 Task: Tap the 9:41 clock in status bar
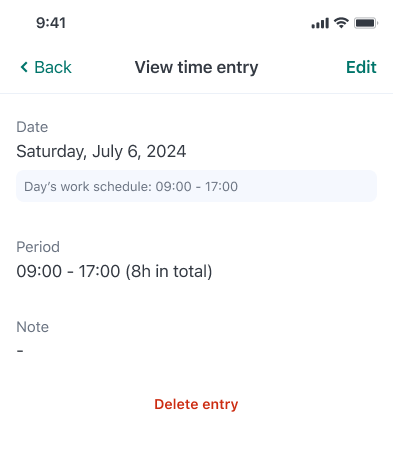51,23
